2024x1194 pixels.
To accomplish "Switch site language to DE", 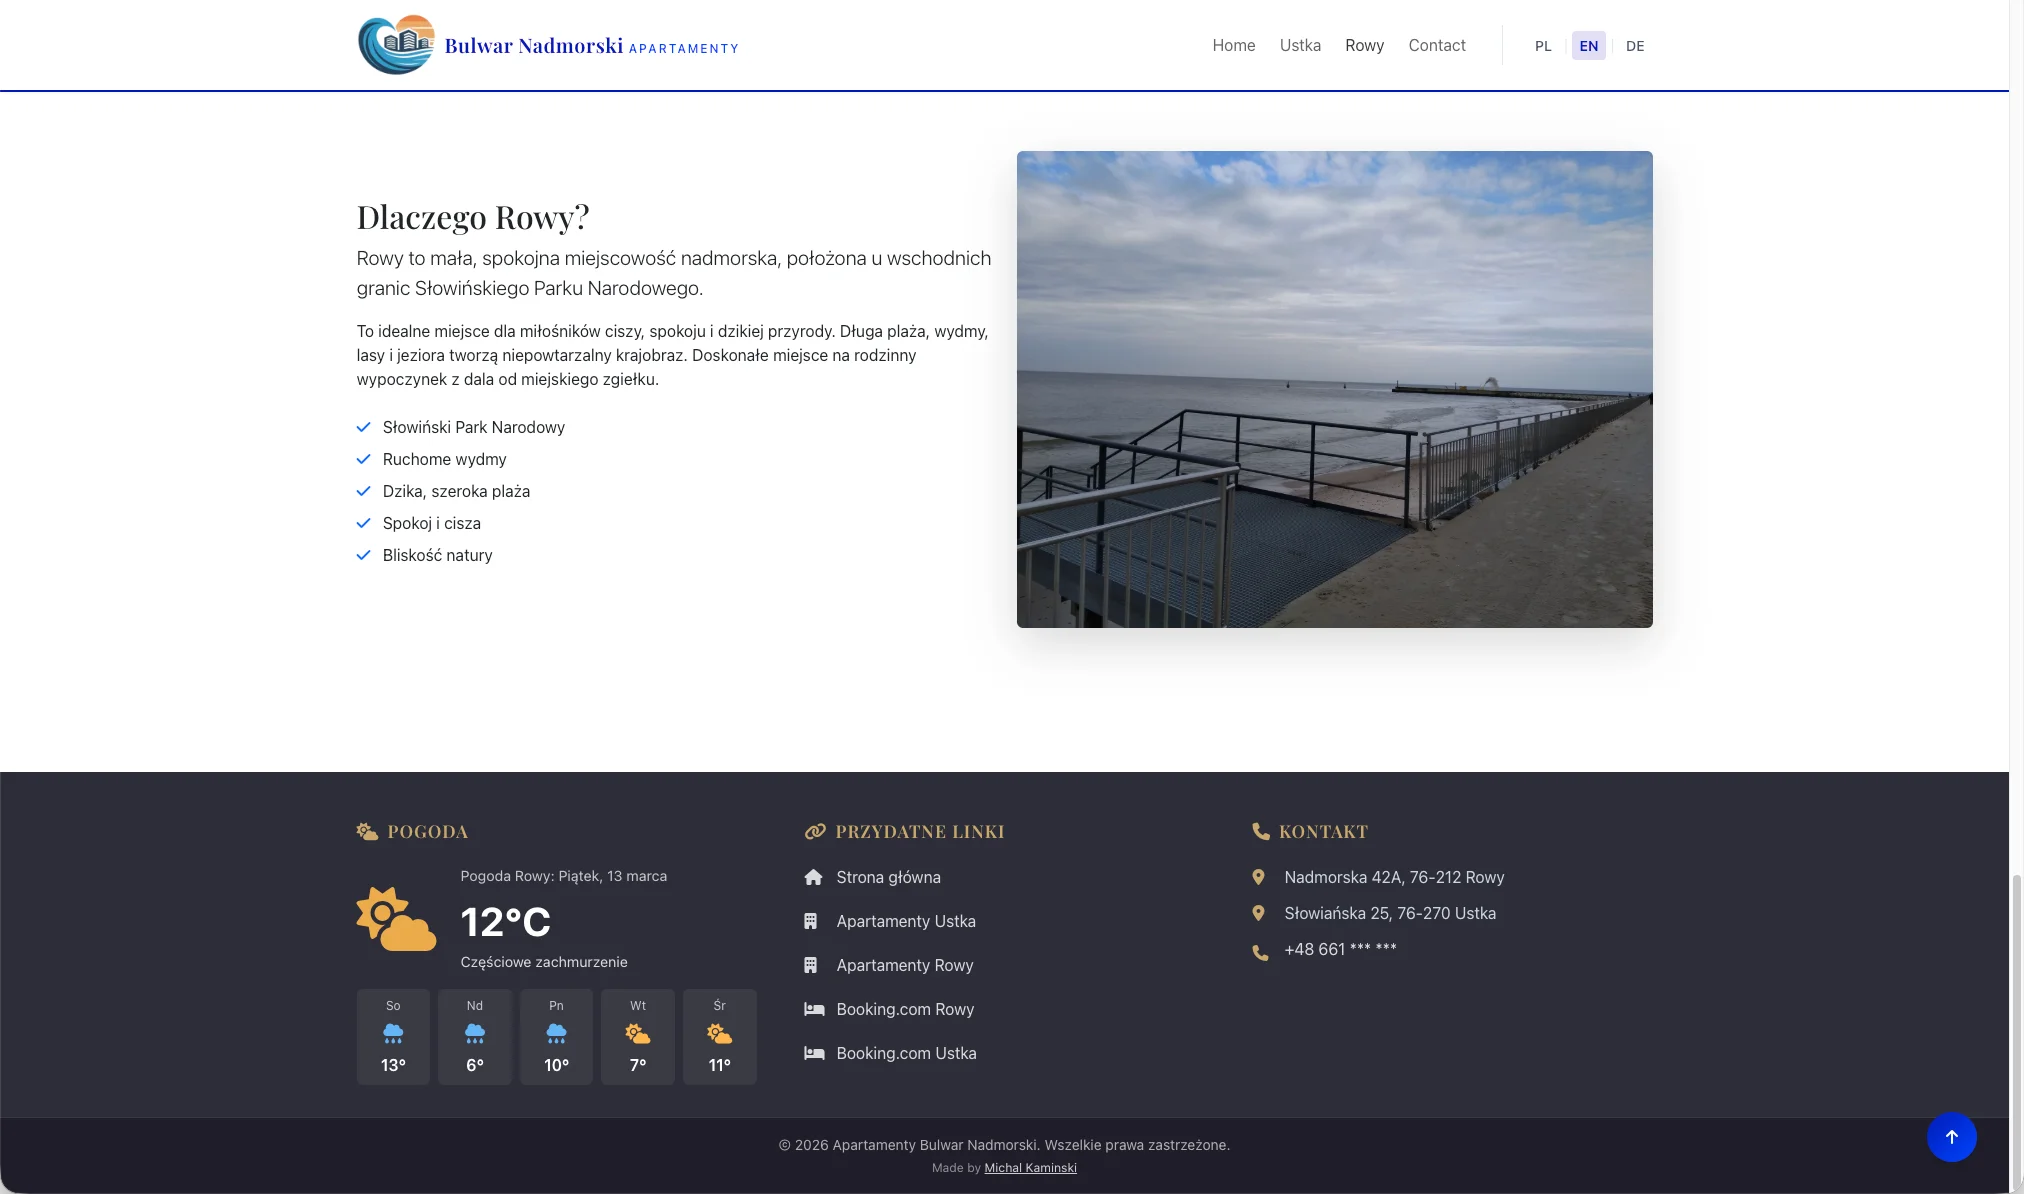I will tap(1635, 46).
